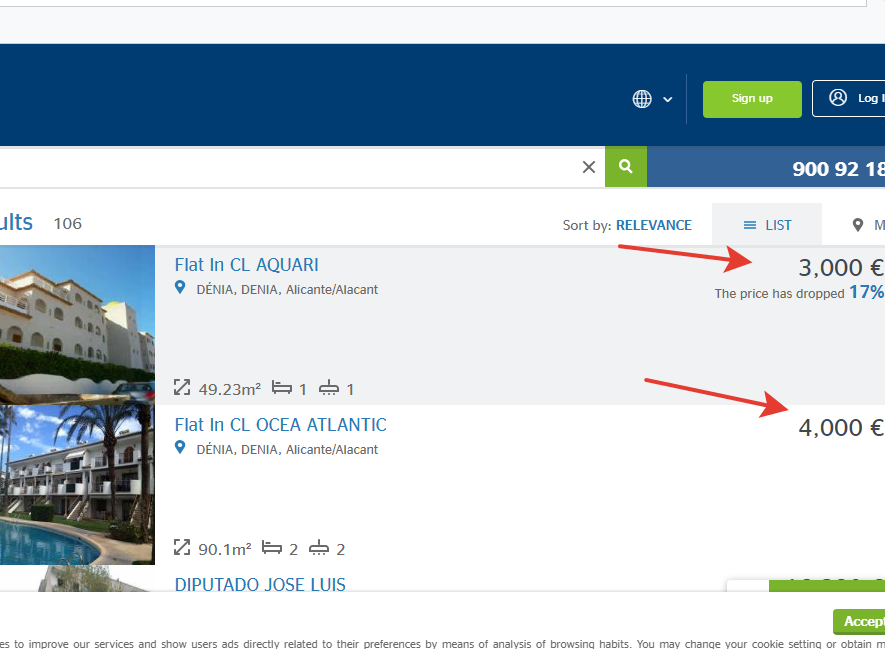Click the list lines icon
This screenshot has width=885, height=649.
tap(750, 225)
